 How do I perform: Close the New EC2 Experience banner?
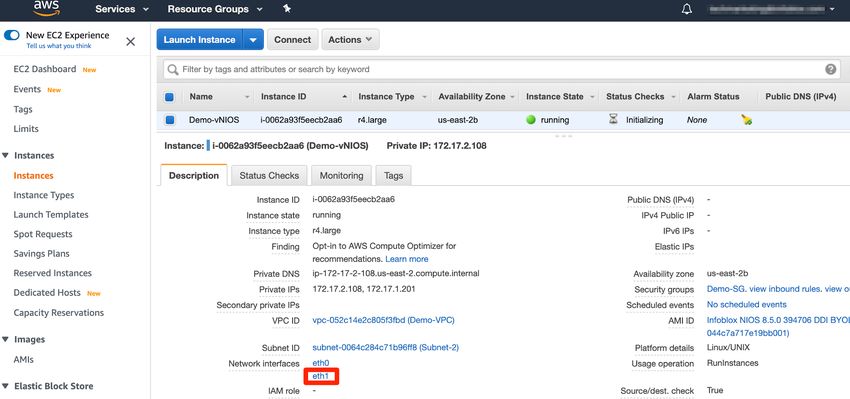point(131,42)
